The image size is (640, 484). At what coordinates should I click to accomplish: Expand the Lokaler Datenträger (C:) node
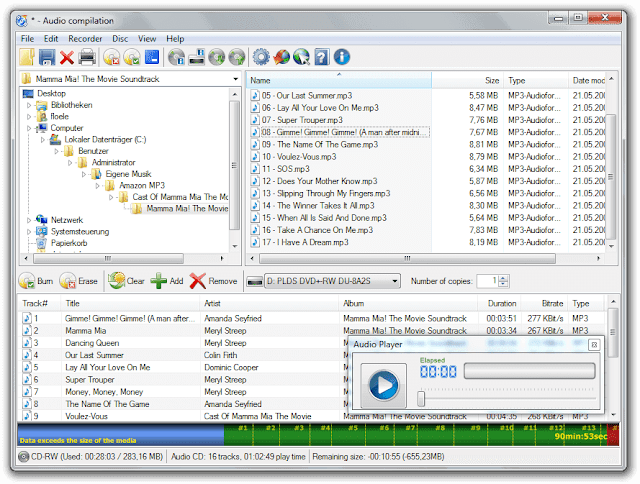point(43,140)
